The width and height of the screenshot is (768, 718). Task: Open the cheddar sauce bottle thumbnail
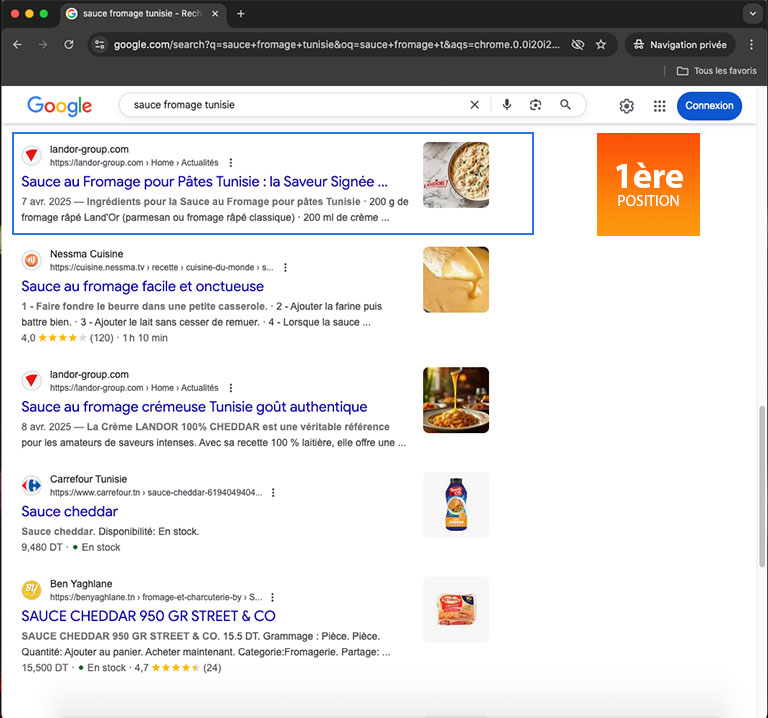tap(456, 505)
